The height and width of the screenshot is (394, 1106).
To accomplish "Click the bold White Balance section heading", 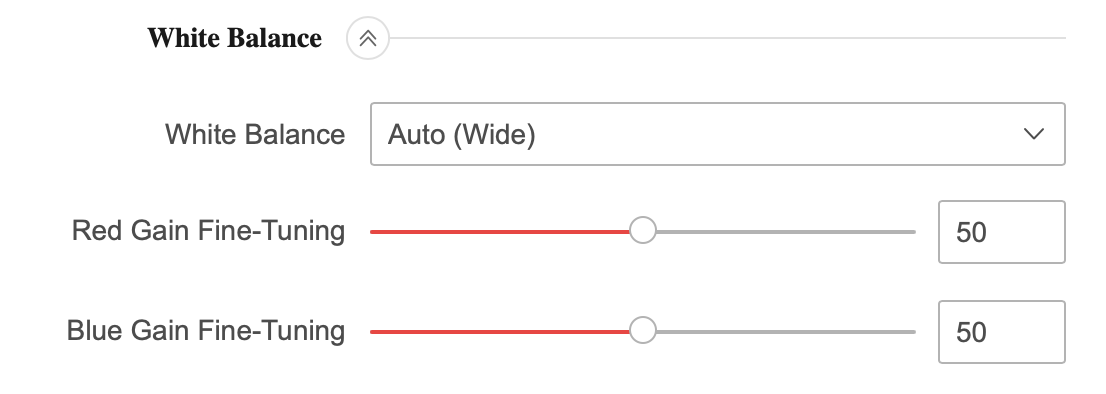I will 234,38.
